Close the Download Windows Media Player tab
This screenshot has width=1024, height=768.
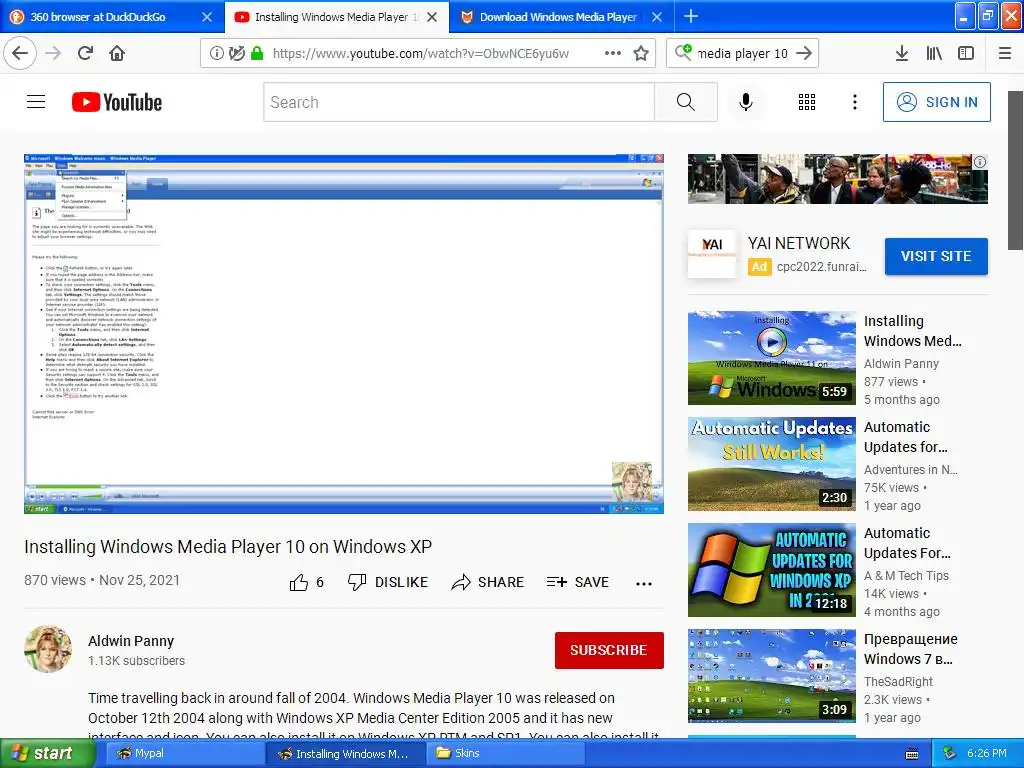point(657,17)
